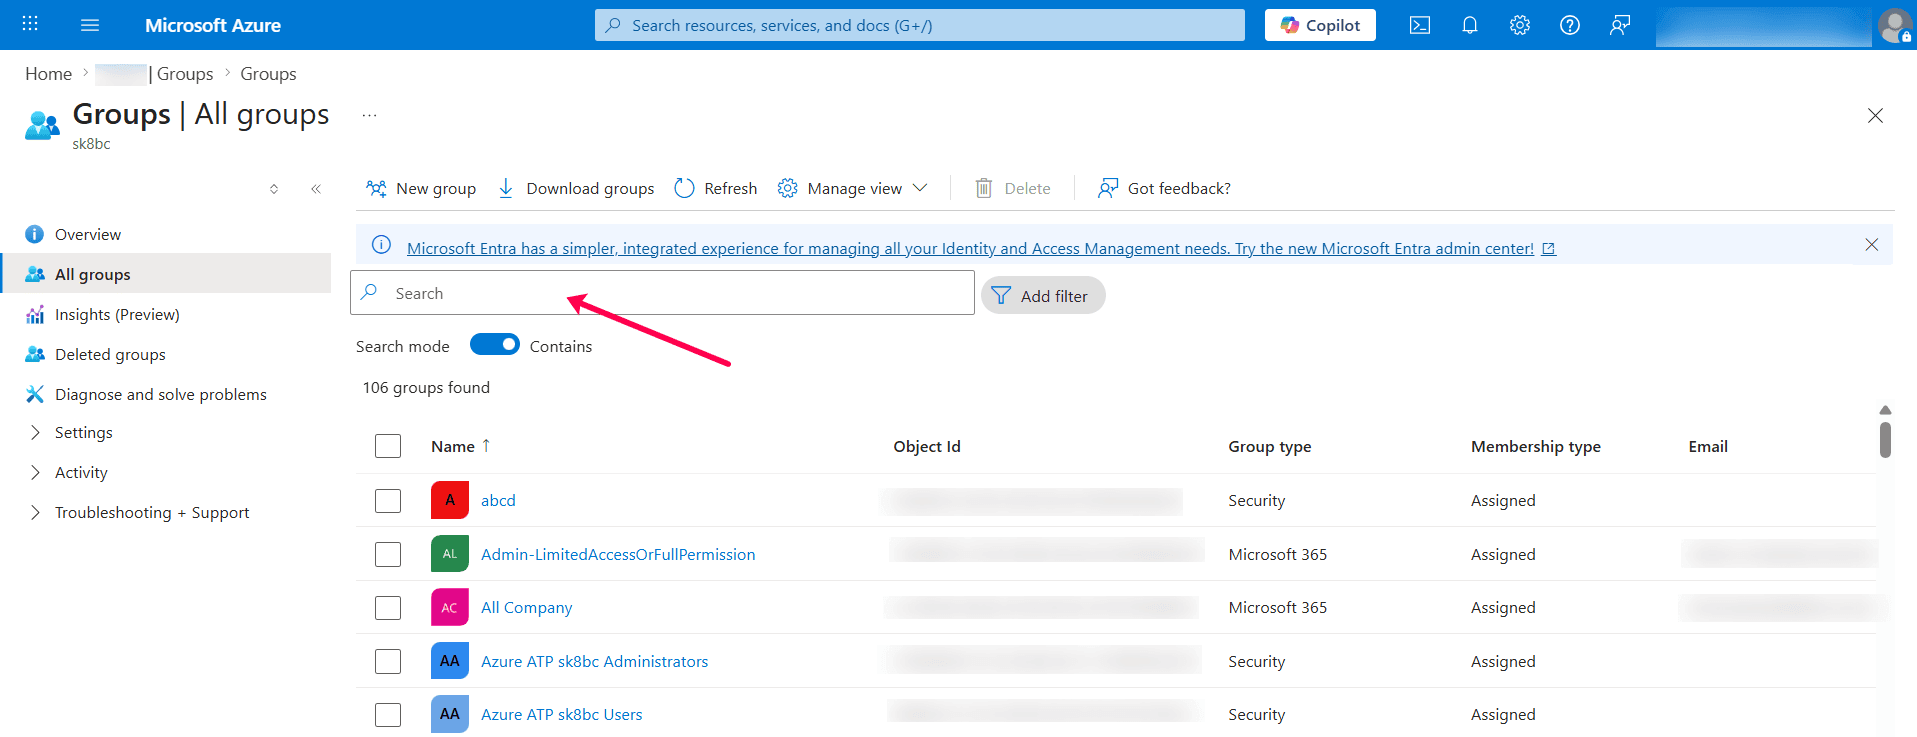Viewport: 1917px width, 737px height.
Task: Select All groups in the sidebar
Action: coord(166,274)
